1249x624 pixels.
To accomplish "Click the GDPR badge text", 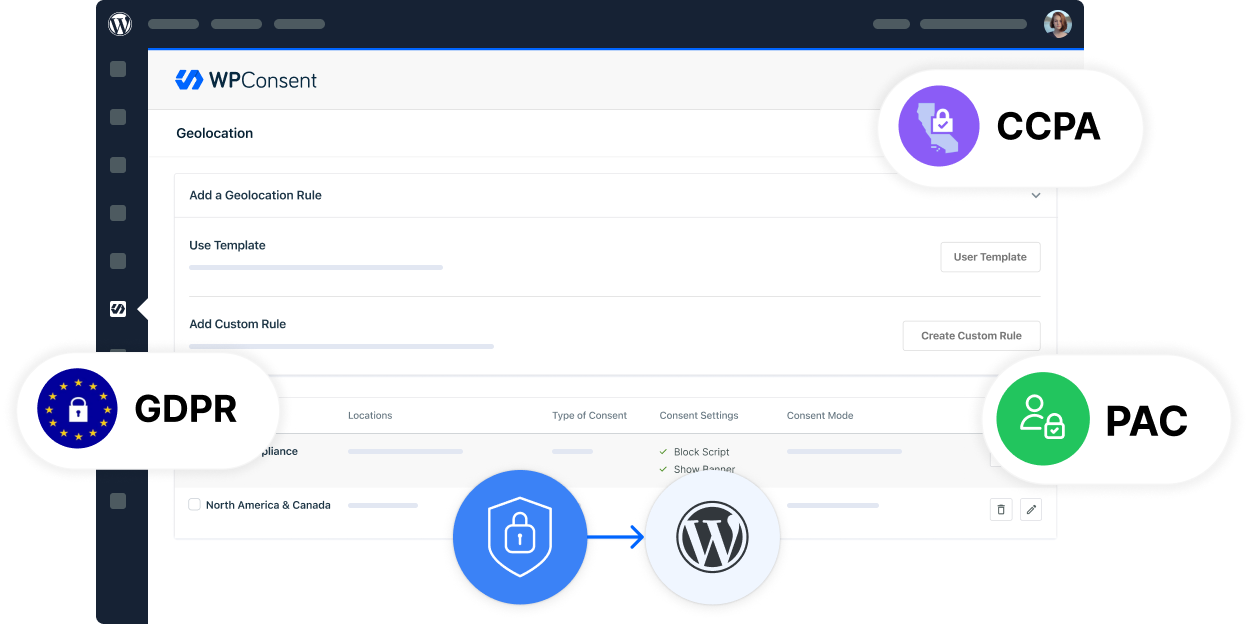I will coord(186,409).
